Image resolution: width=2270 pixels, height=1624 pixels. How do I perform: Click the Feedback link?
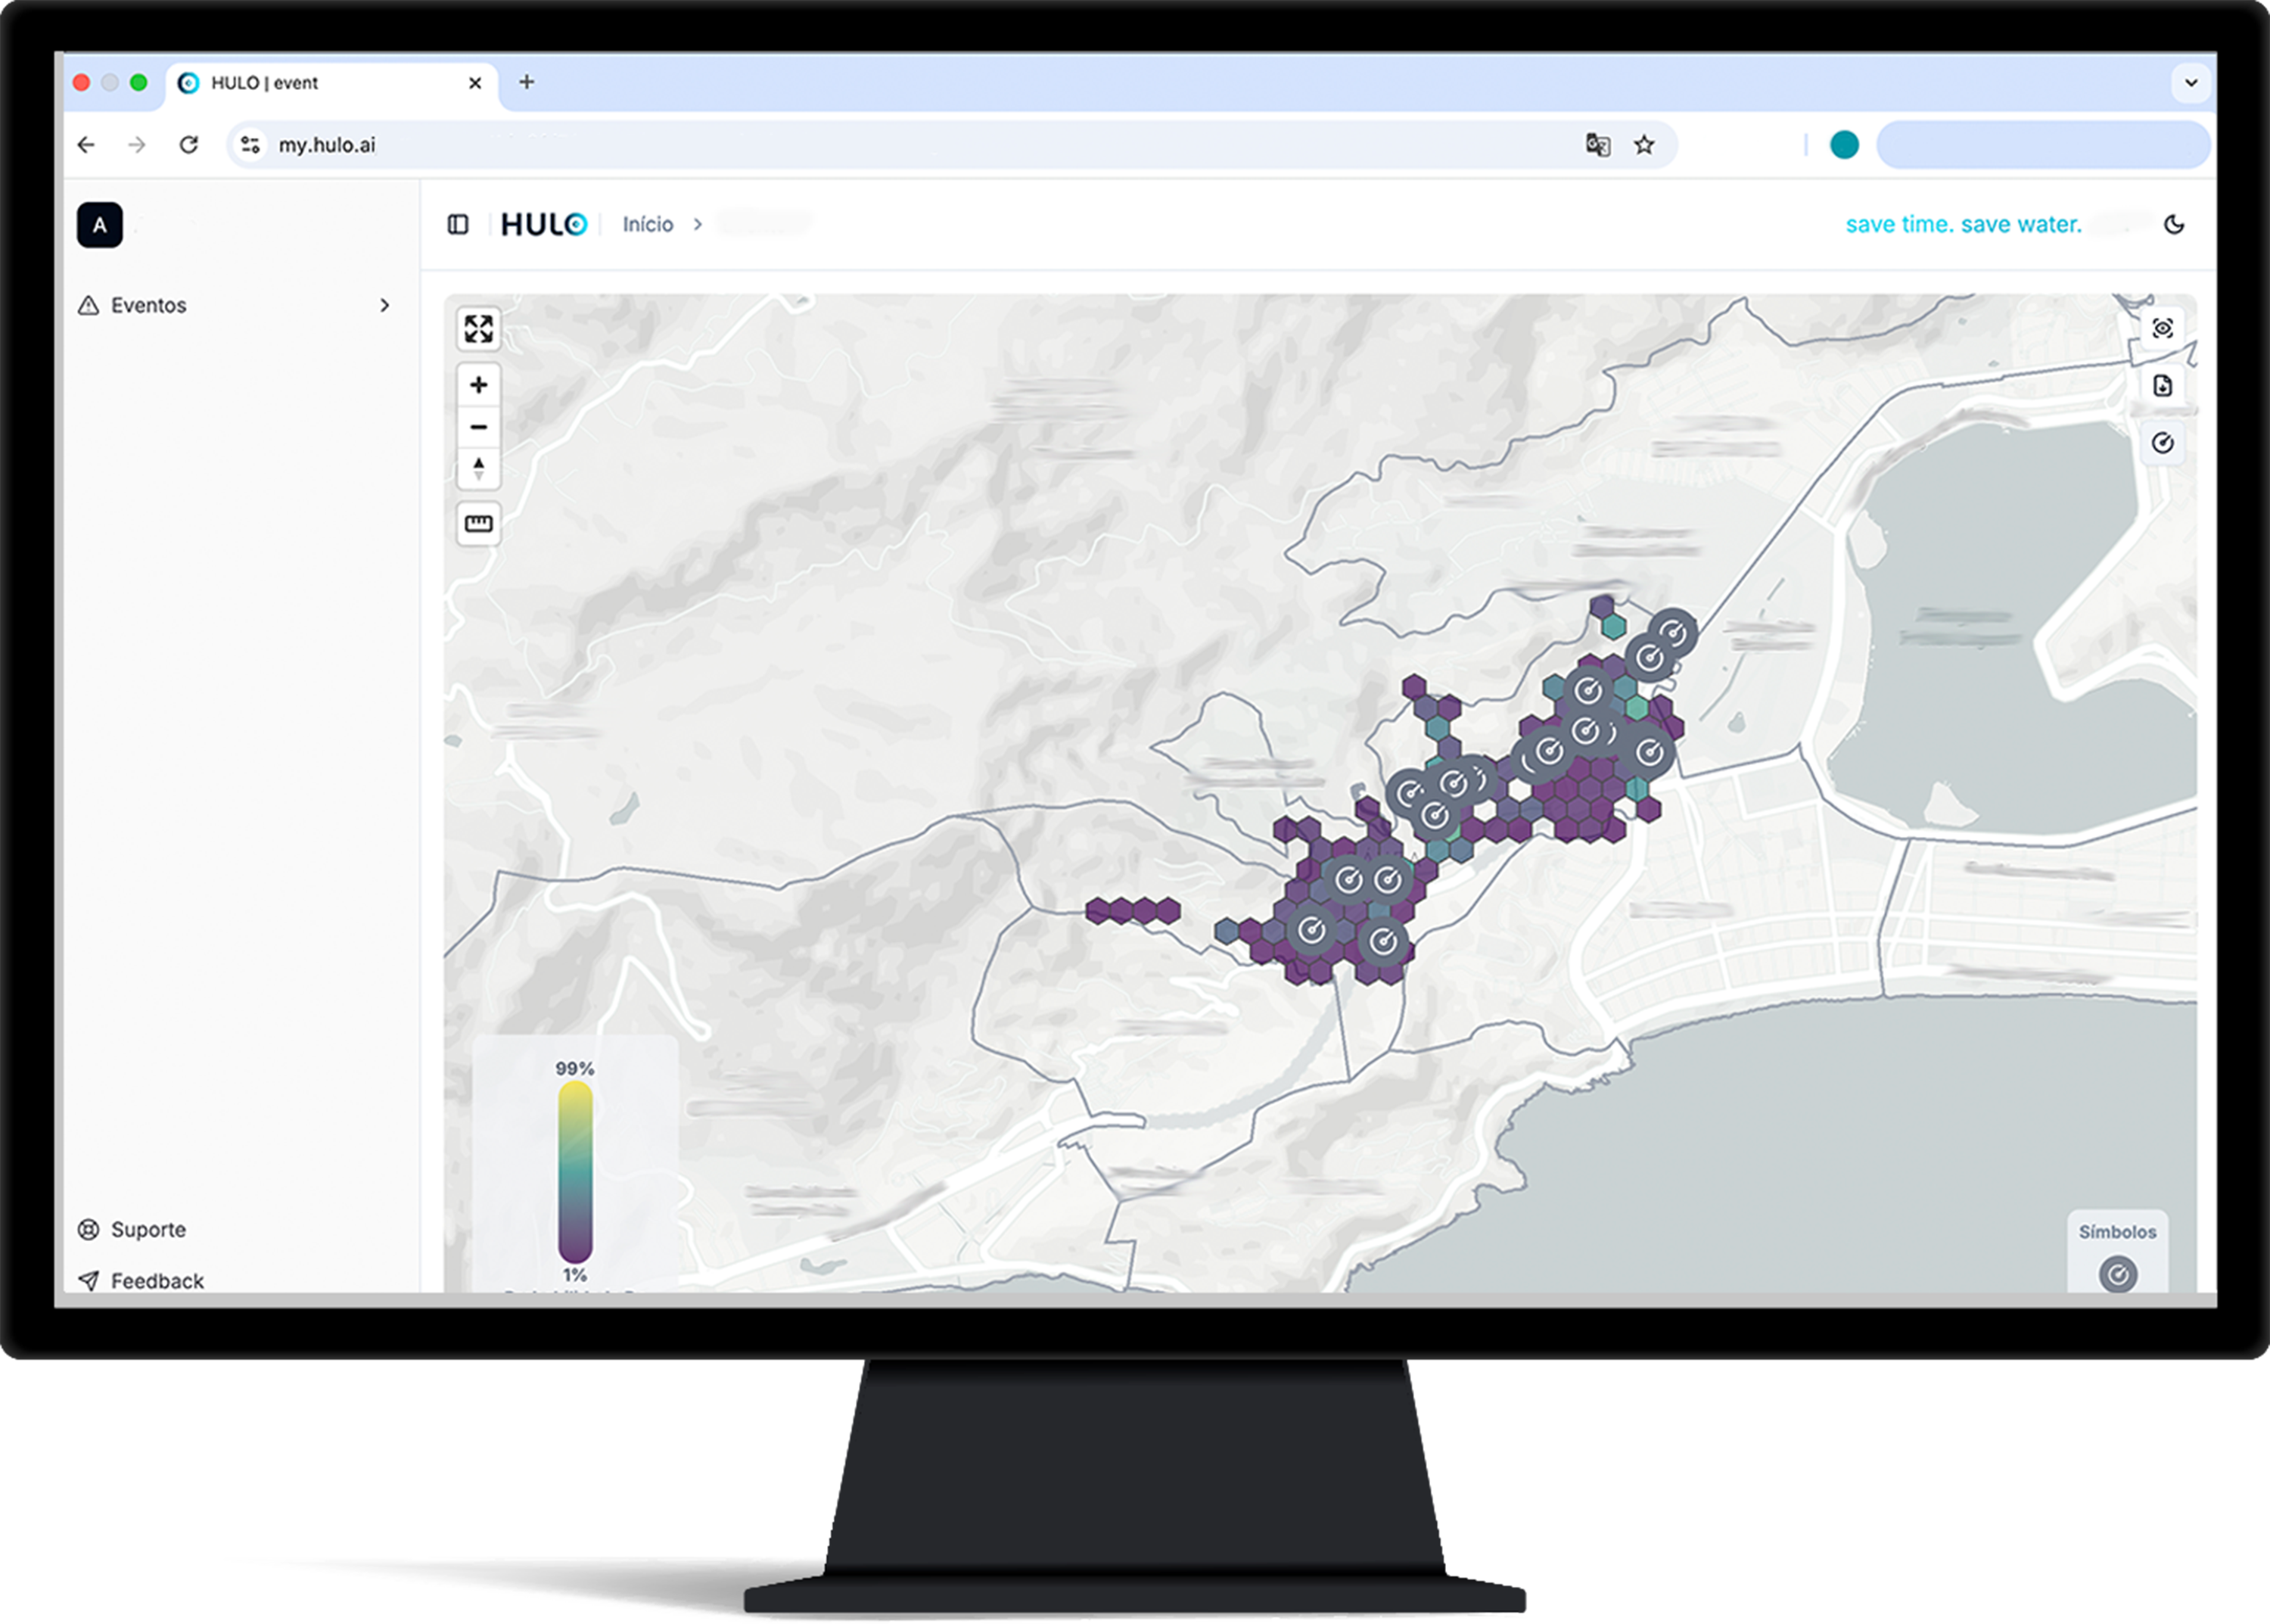coord(157,1281)
